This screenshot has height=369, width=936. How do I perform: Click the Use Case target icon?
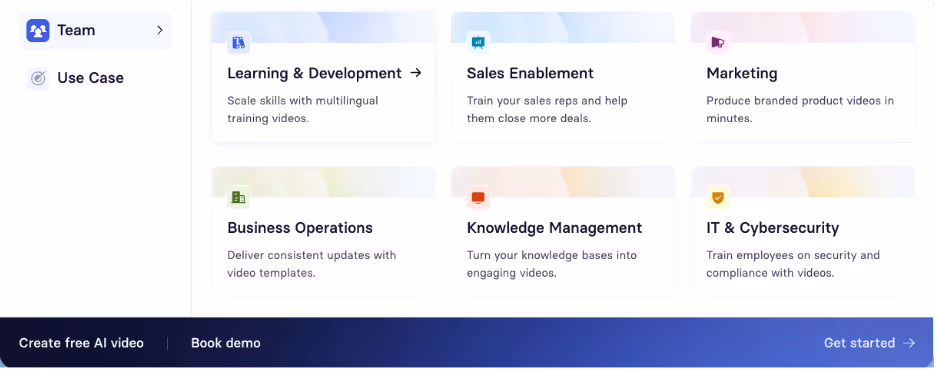click(38, 78)
